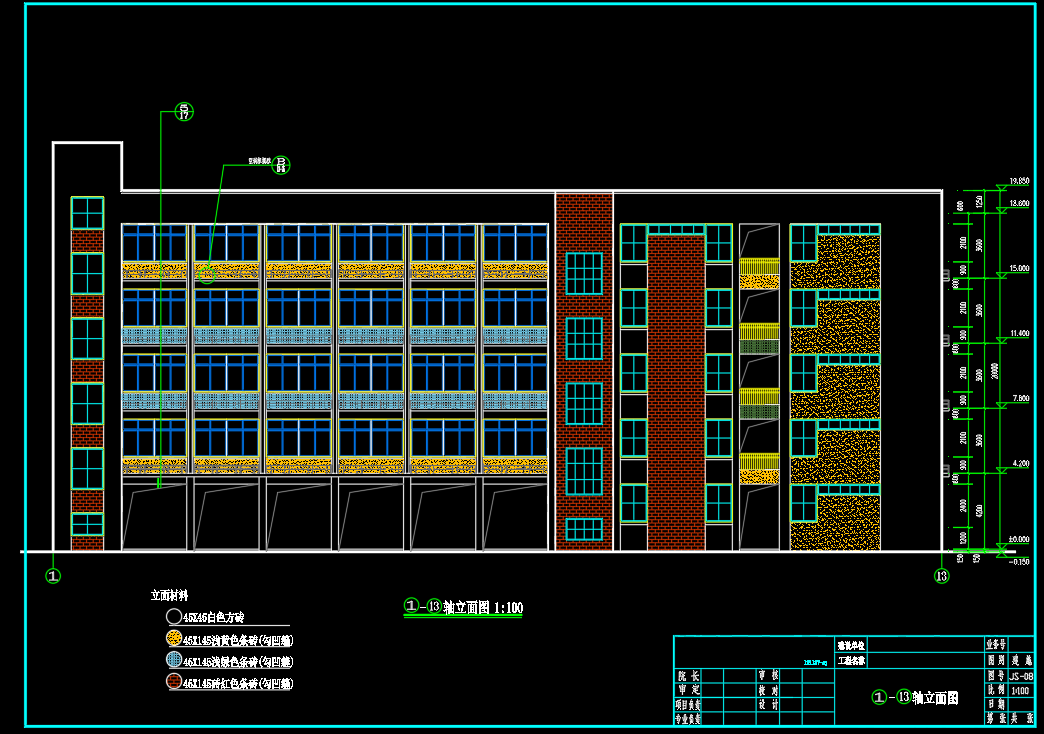1044x734 pixels.
Task: Click the axis 13 bubble at bottom right
Action: click(x=941, y=575)
